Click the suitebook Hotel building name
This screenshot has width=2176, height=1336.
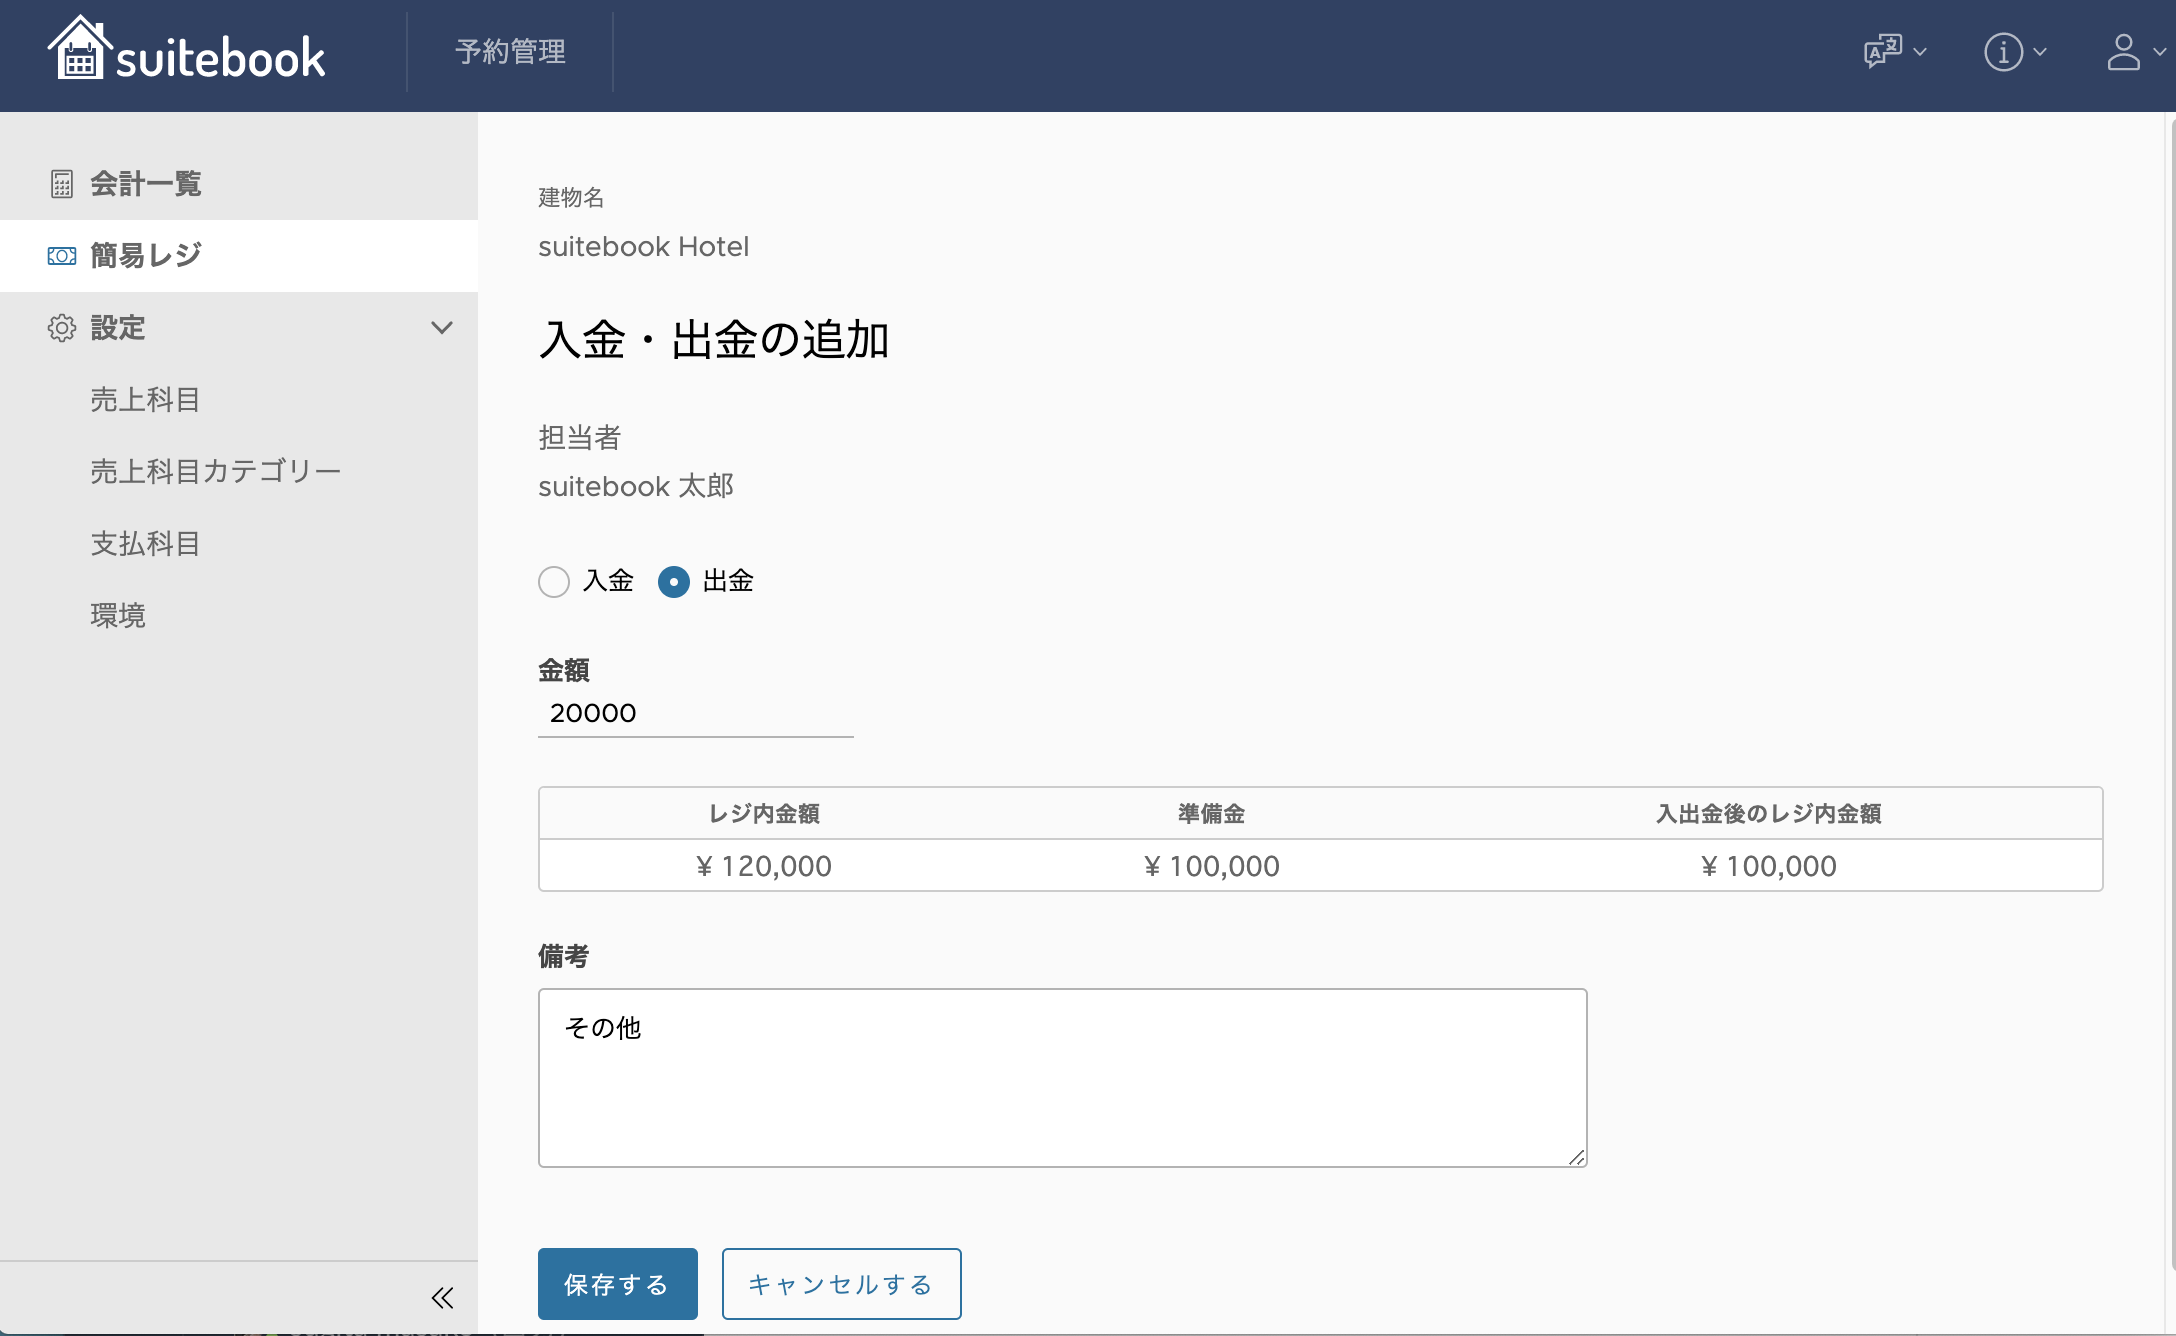[x=644, y=247]
